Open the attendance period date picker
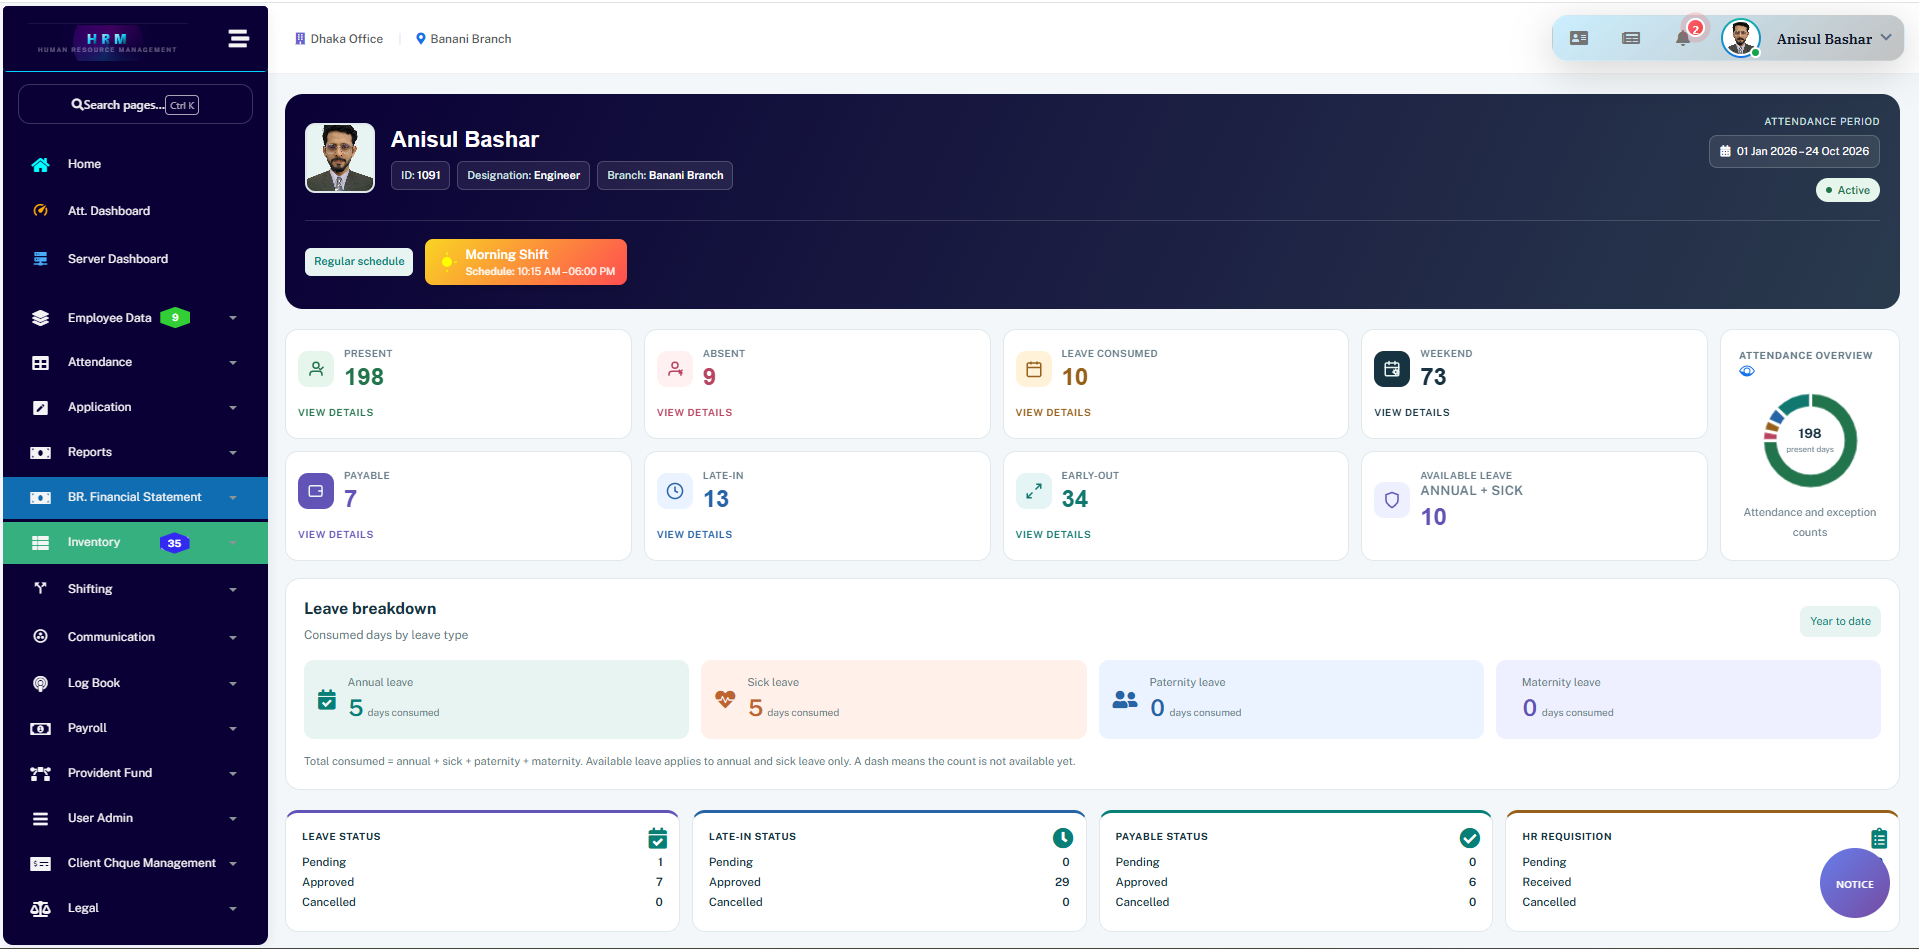This screenshot has width=1919, height=949. (x=1794, y=152)
